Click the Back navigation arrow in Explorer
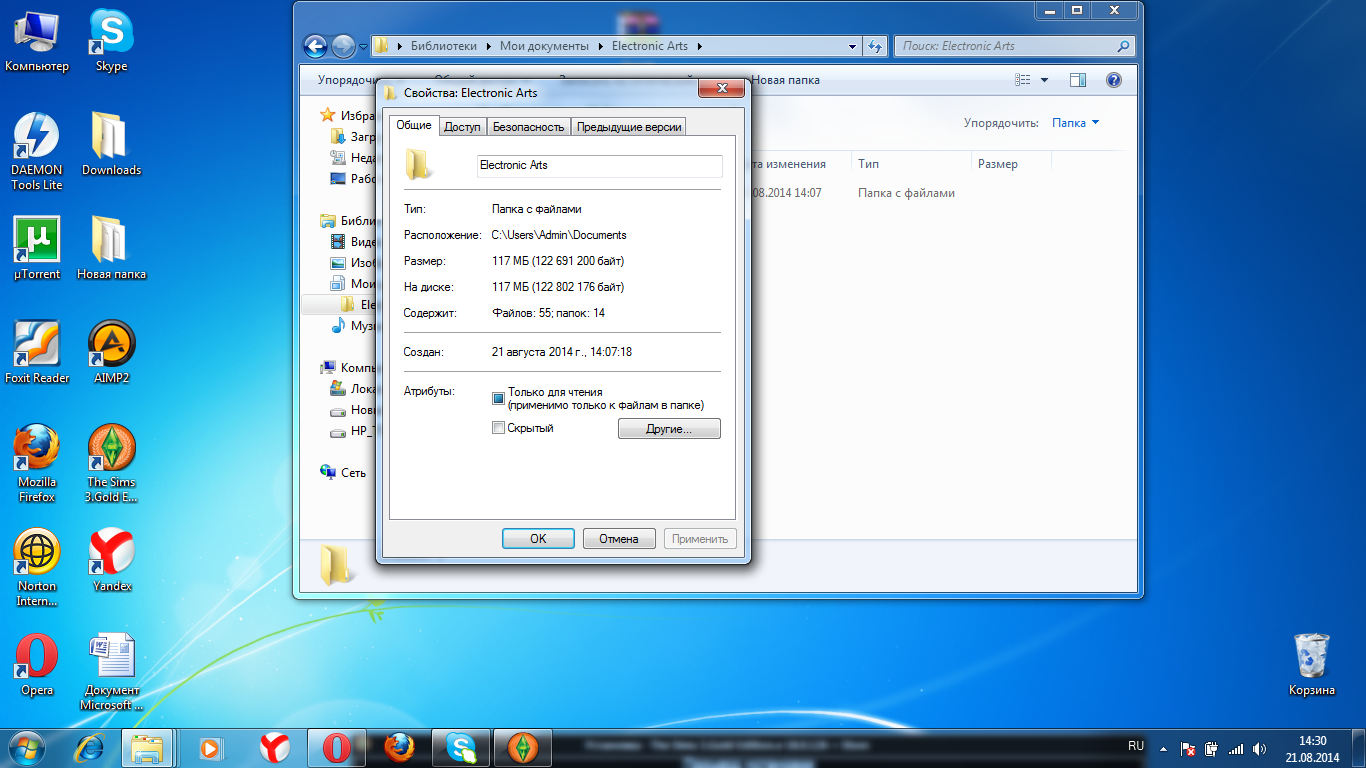The width and height of the screenshot is (1366, 768). coord(316,46)
